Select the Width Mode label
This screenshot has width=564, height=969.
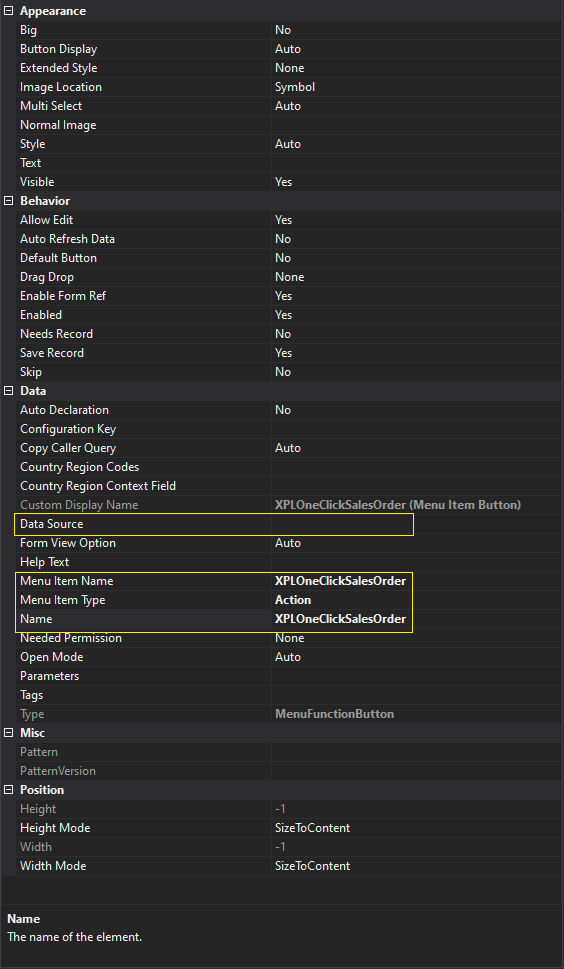tap(53, 866)
